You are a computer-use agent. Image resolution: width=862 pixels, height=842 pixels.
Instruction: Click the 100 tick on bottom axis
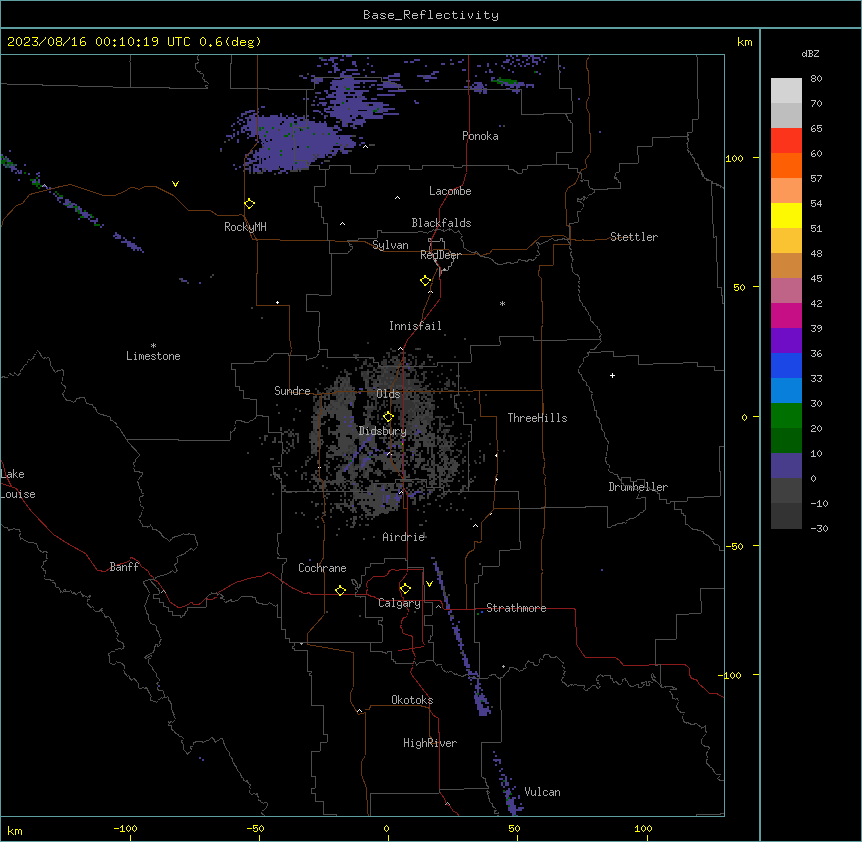[643, 828]
